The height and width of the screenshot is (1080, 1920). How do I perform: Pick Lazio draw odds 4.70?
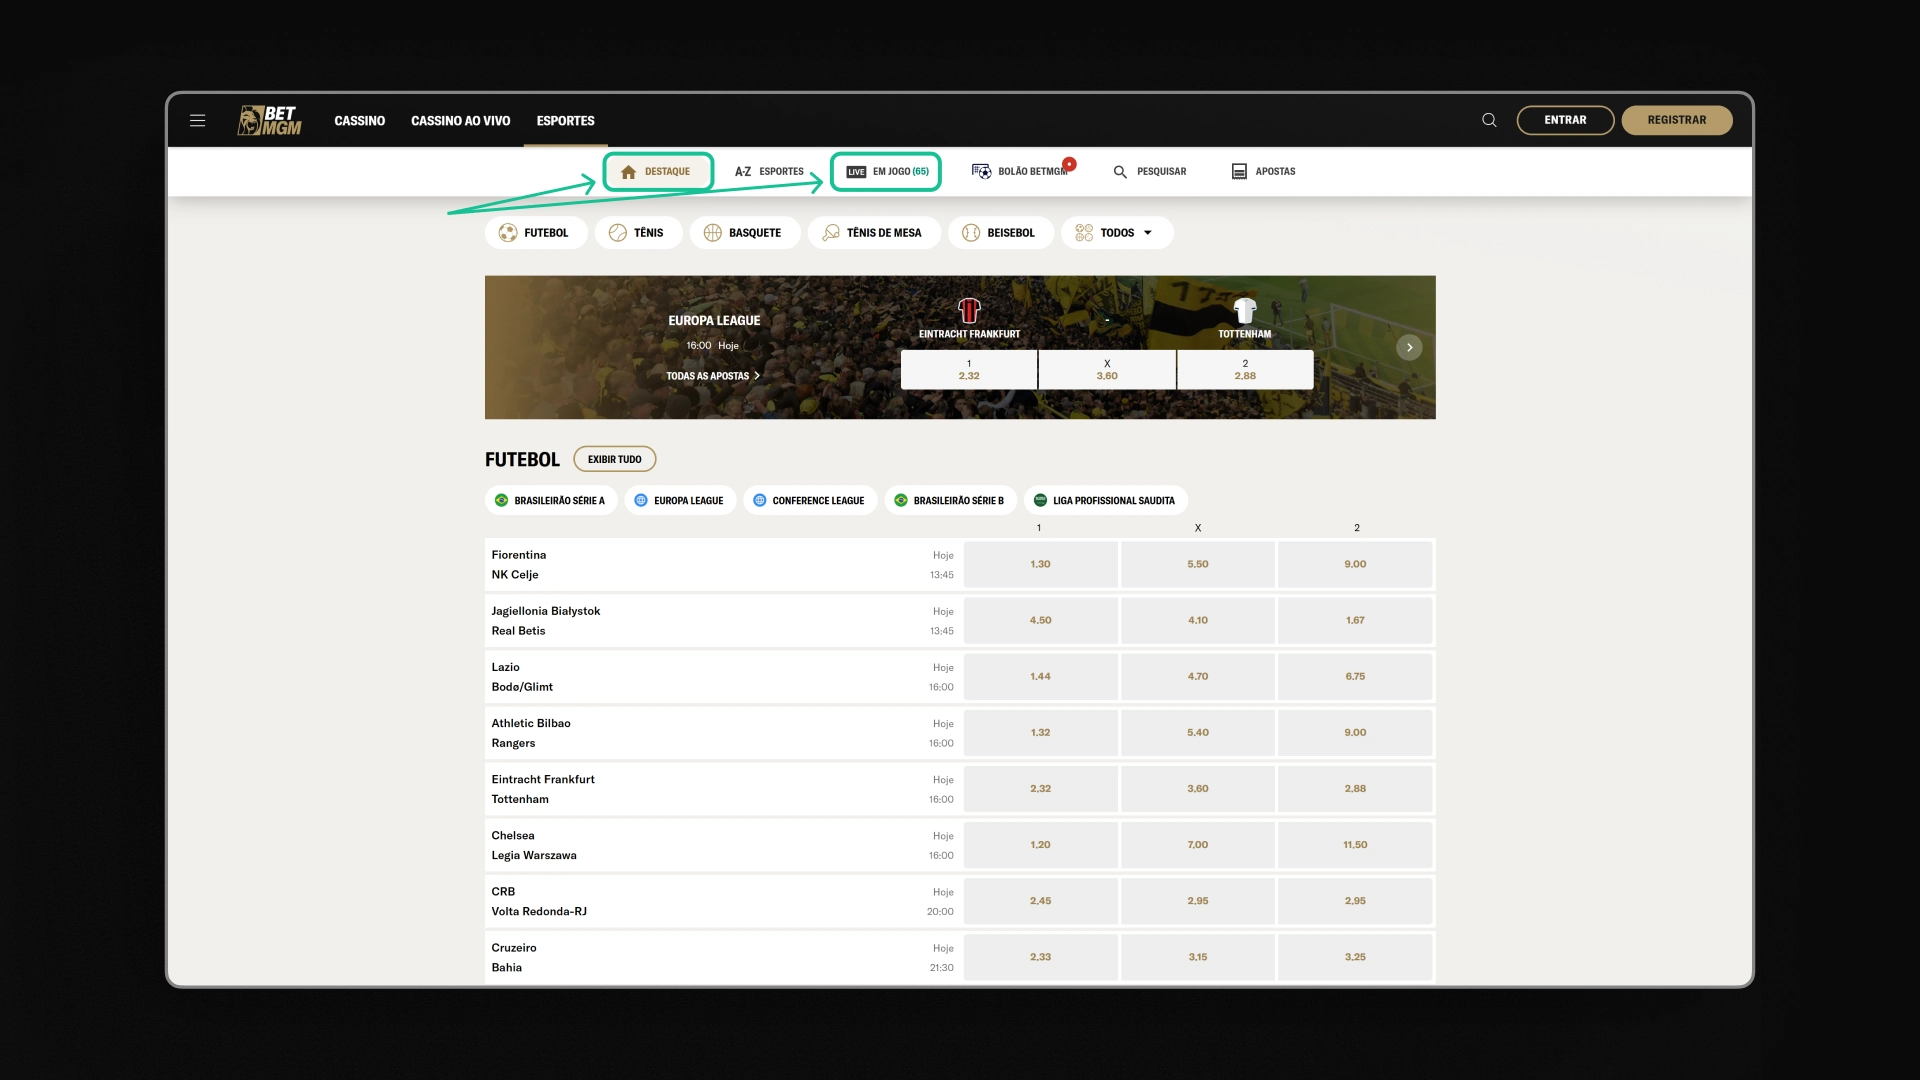pos(1198,676)
